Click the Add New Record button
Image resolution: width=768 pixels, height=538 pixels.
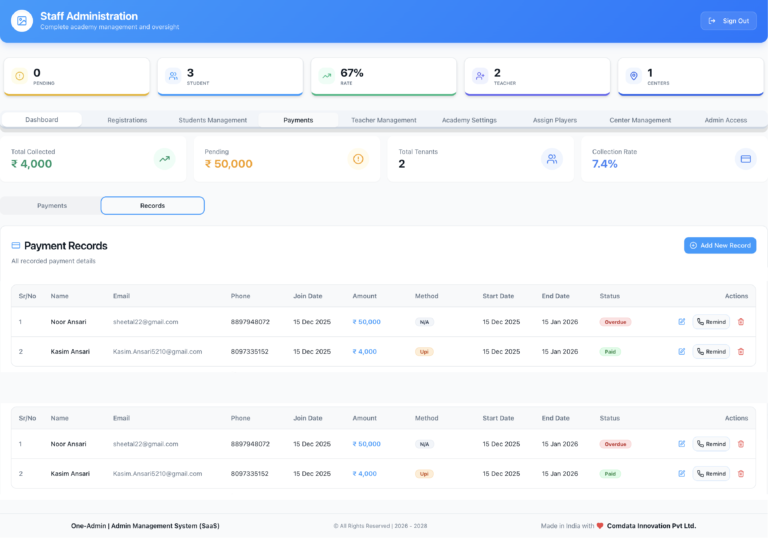(x=719, y=245)
